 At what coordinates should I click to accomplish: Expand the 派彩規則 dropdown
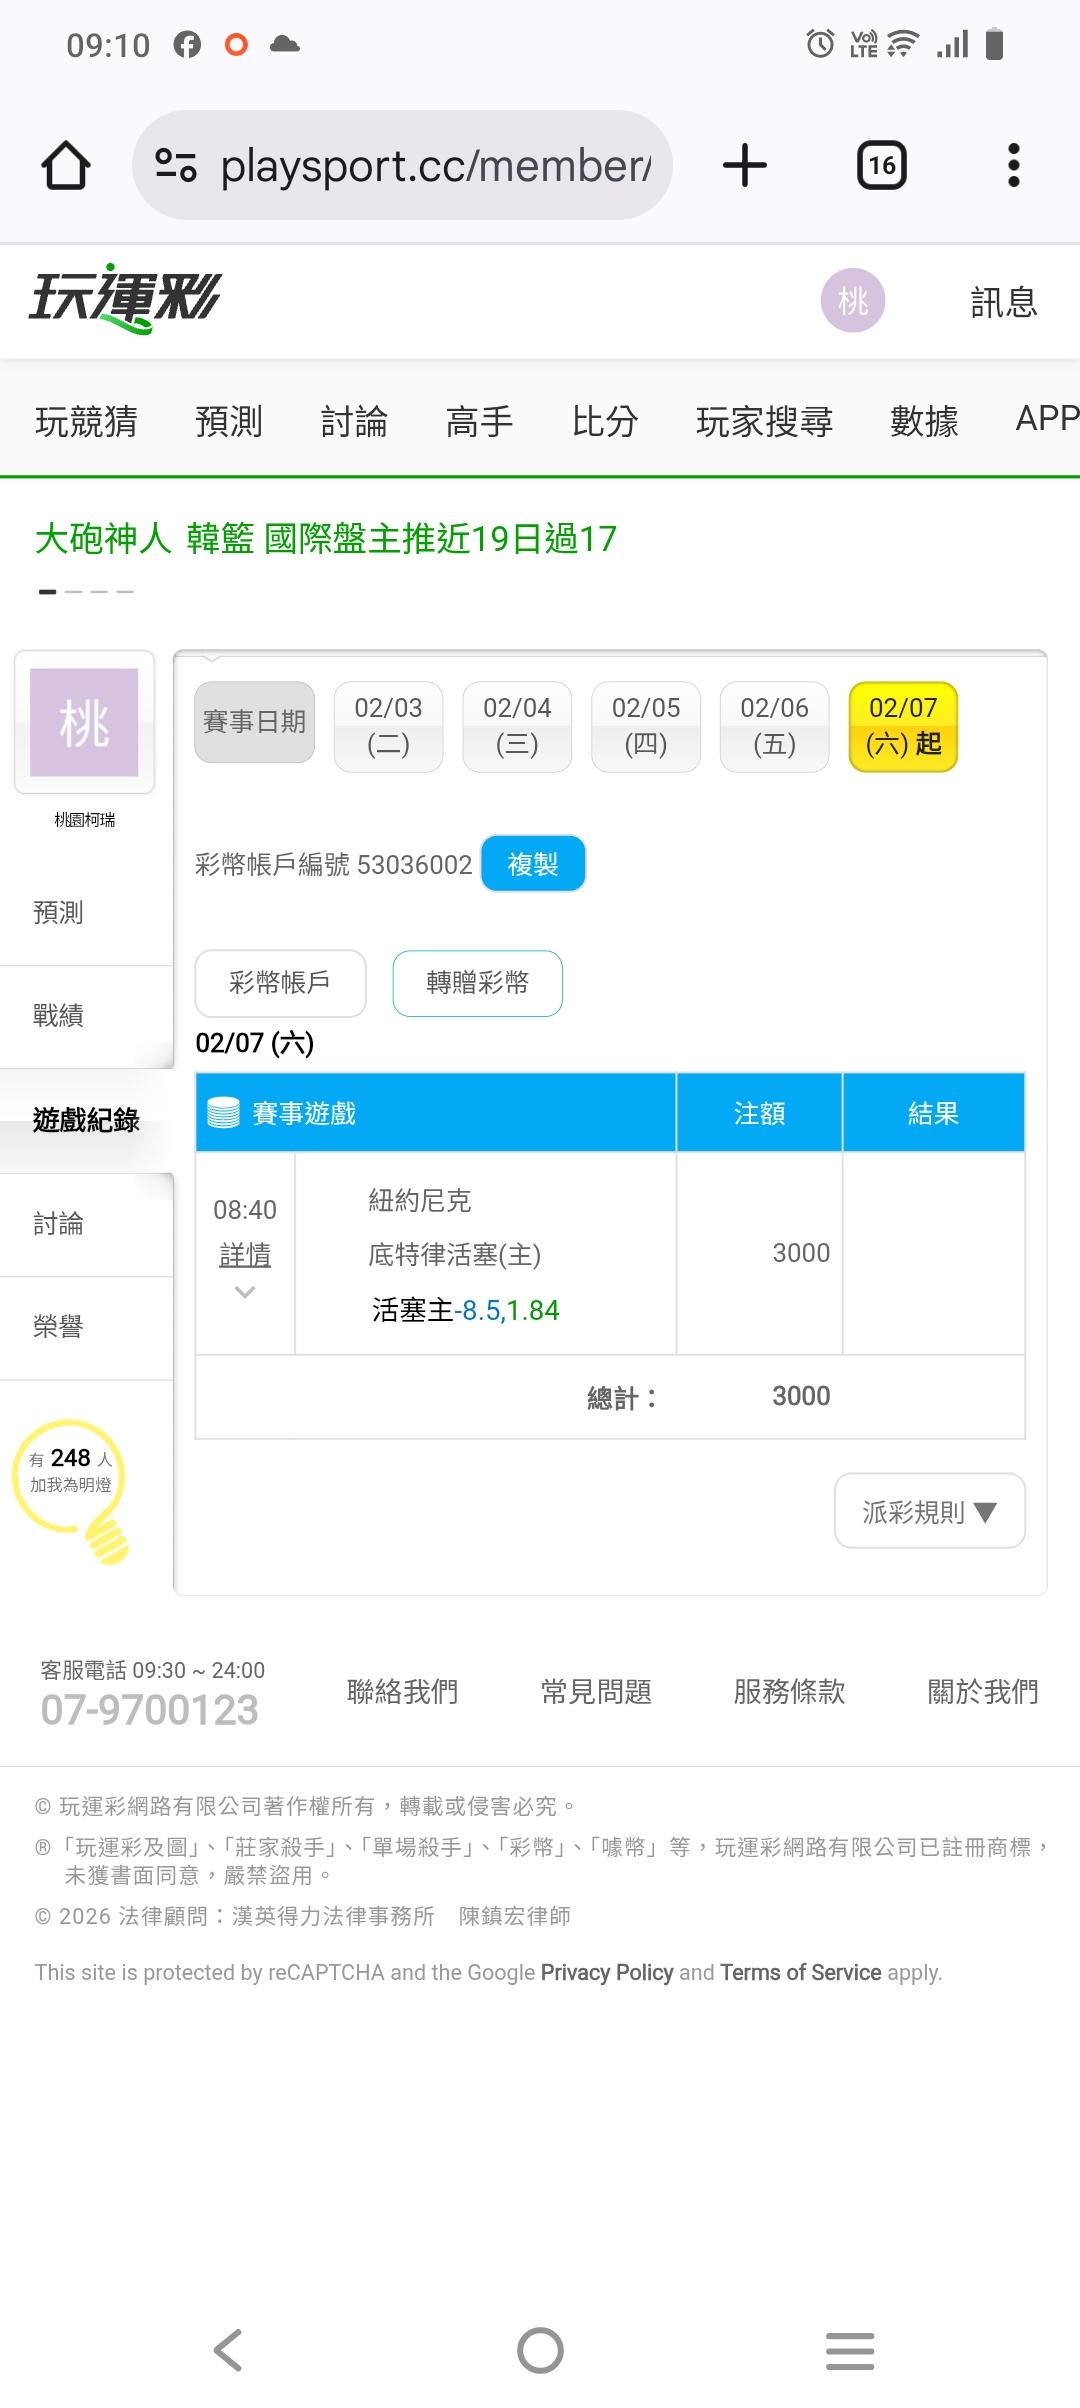coord(929,1511)
